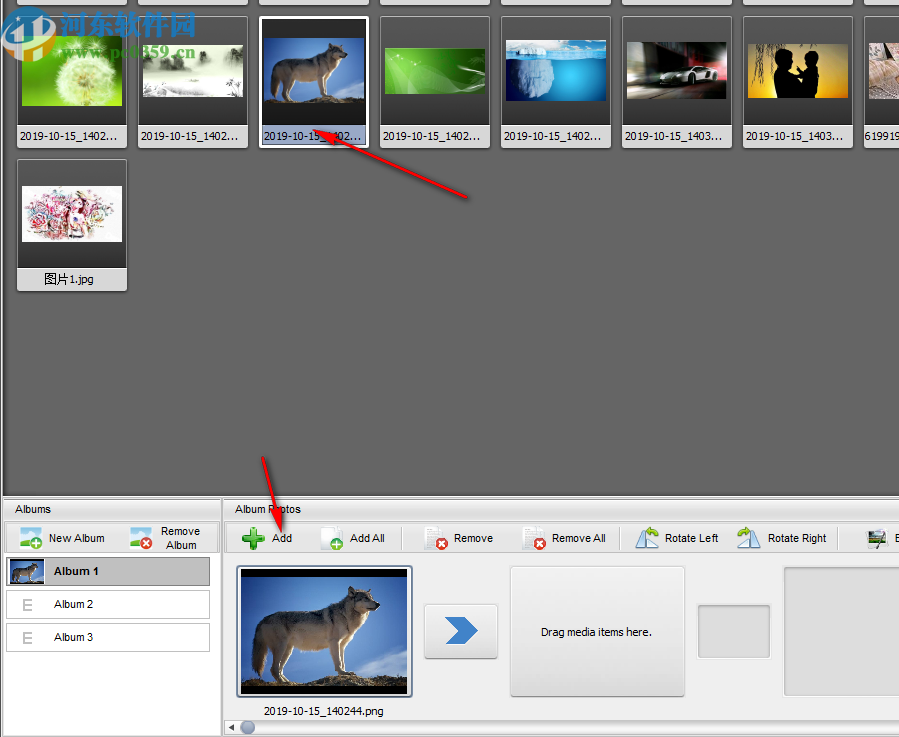
Task: Select Album 3 in the album list
Action: 108,637
